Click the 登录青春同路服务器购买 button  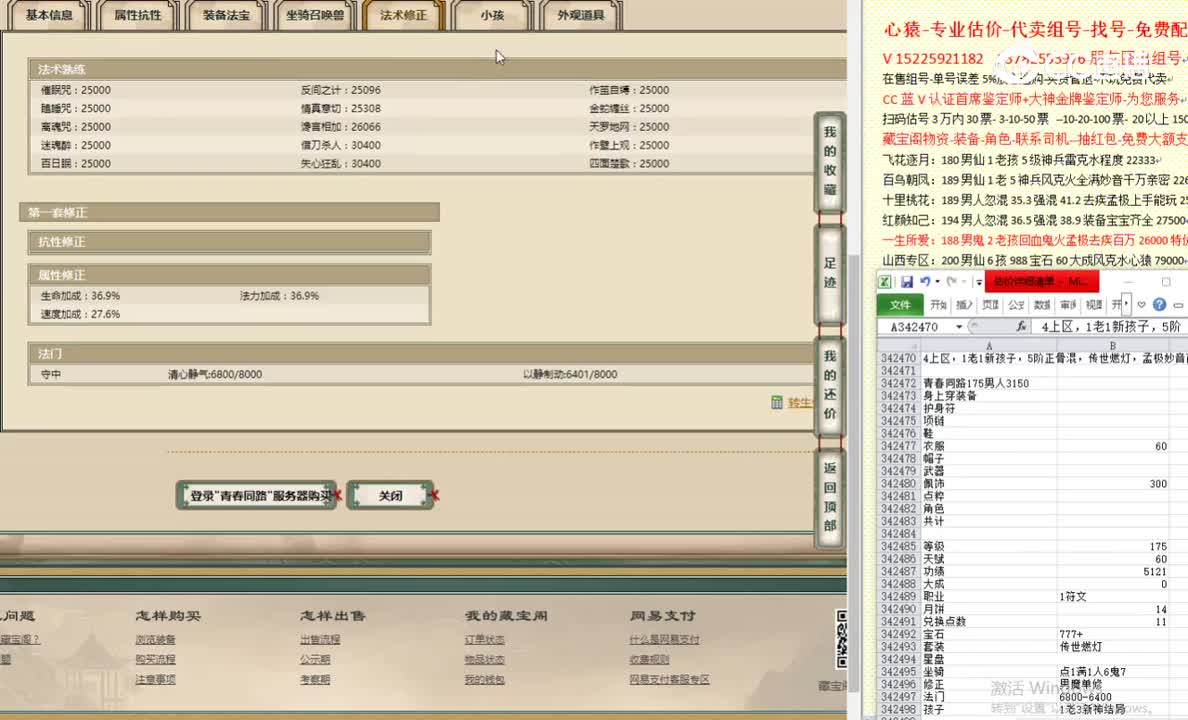coord(256,495)
